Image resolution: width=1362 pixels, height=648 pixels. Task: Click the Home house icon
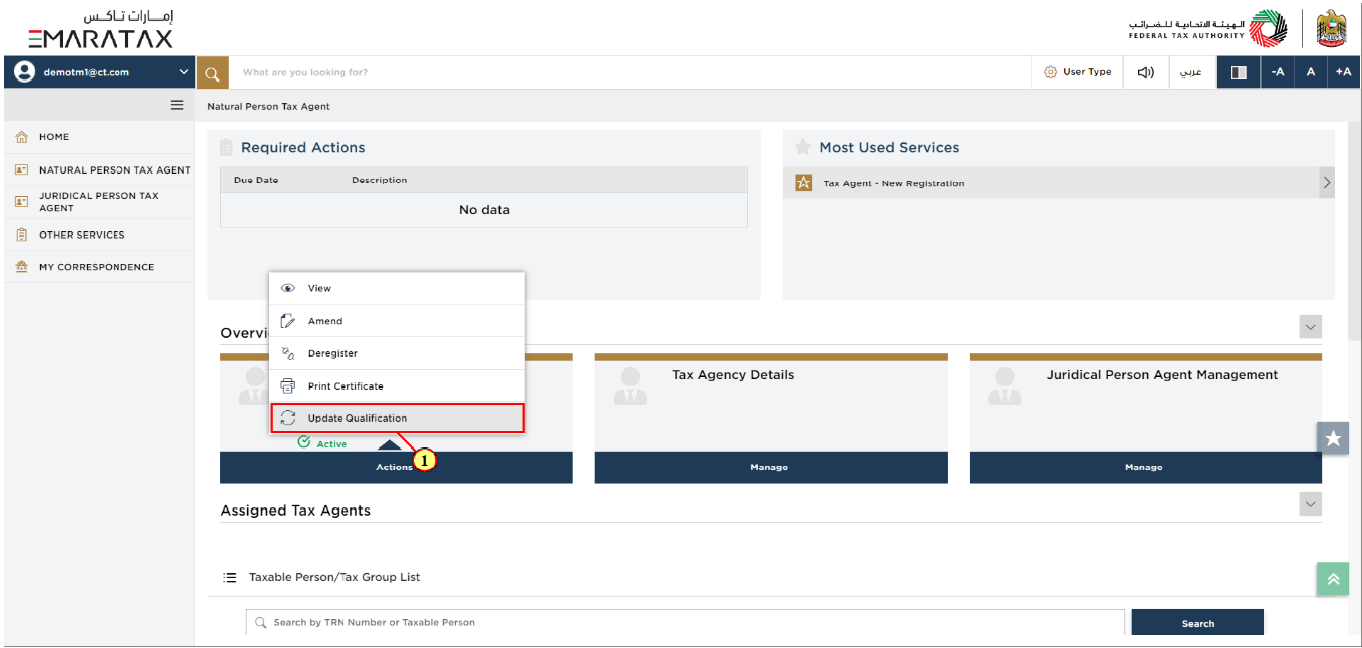21,137
